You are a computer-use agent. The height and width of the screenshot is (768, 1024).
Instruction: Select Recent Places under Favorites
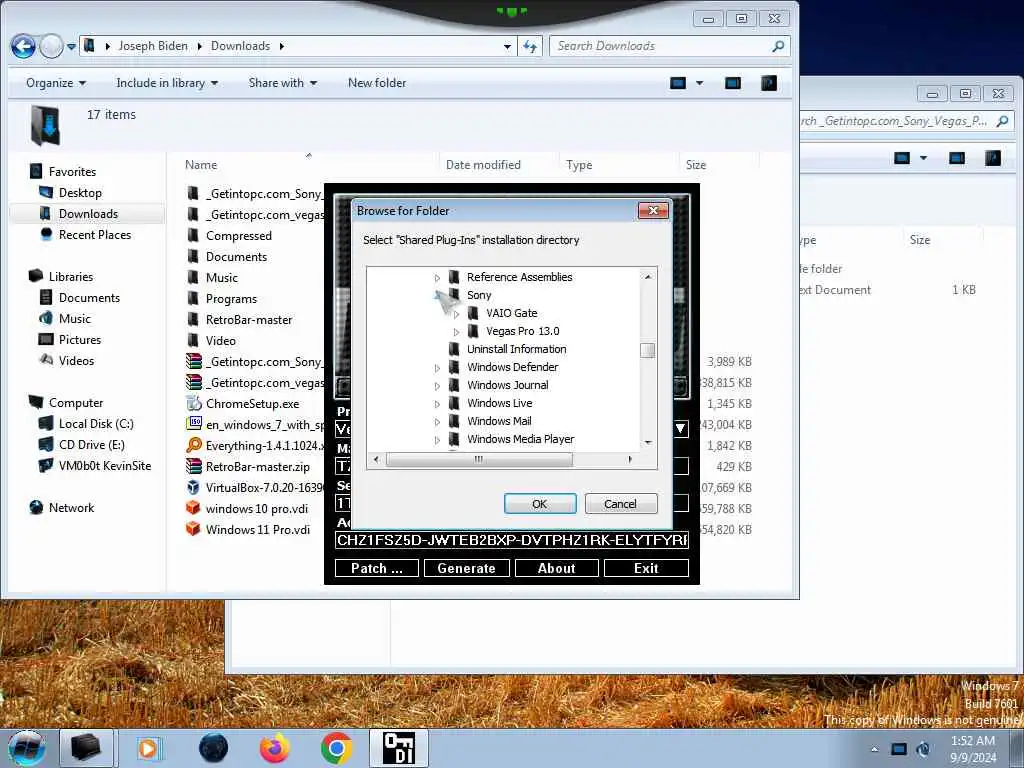click(x=95, y=234)
